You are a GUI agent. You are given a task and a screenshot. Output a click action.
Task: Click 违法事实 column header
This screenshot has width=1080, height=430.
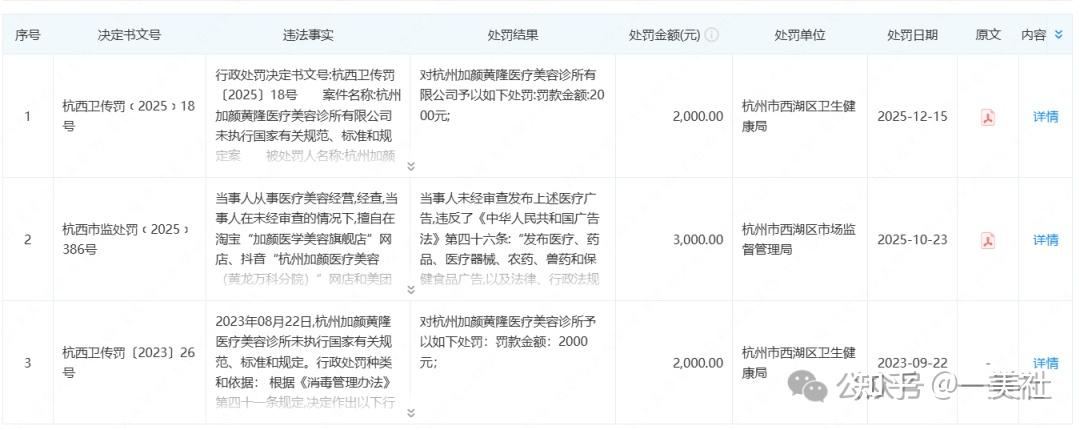point(308,35)
